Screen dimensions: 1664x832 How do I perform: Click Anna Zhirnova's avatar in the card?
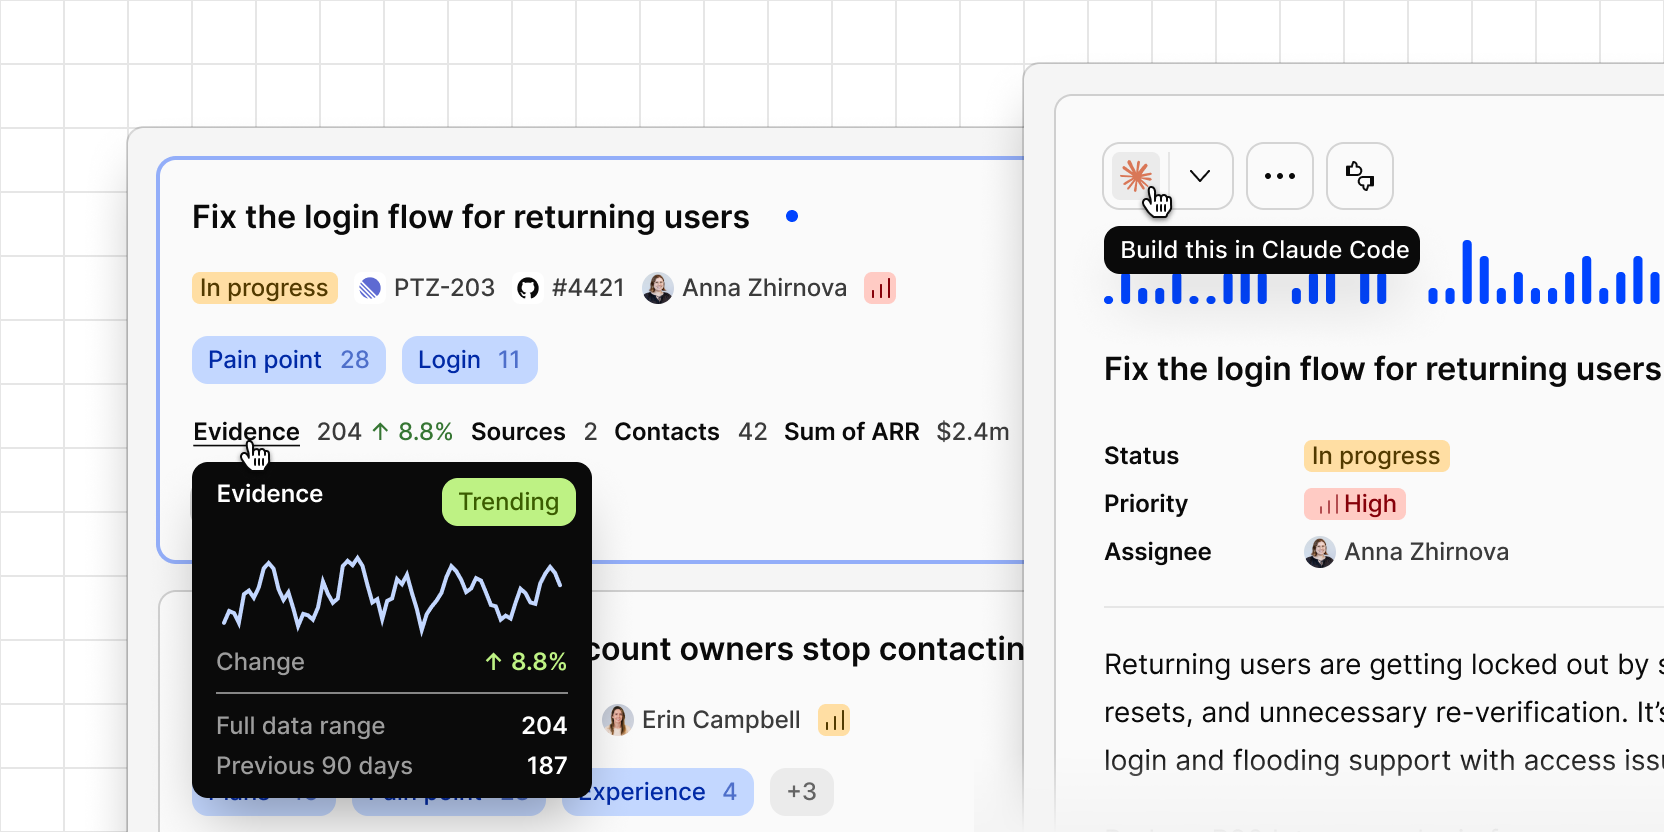click(x=658, y=288)
